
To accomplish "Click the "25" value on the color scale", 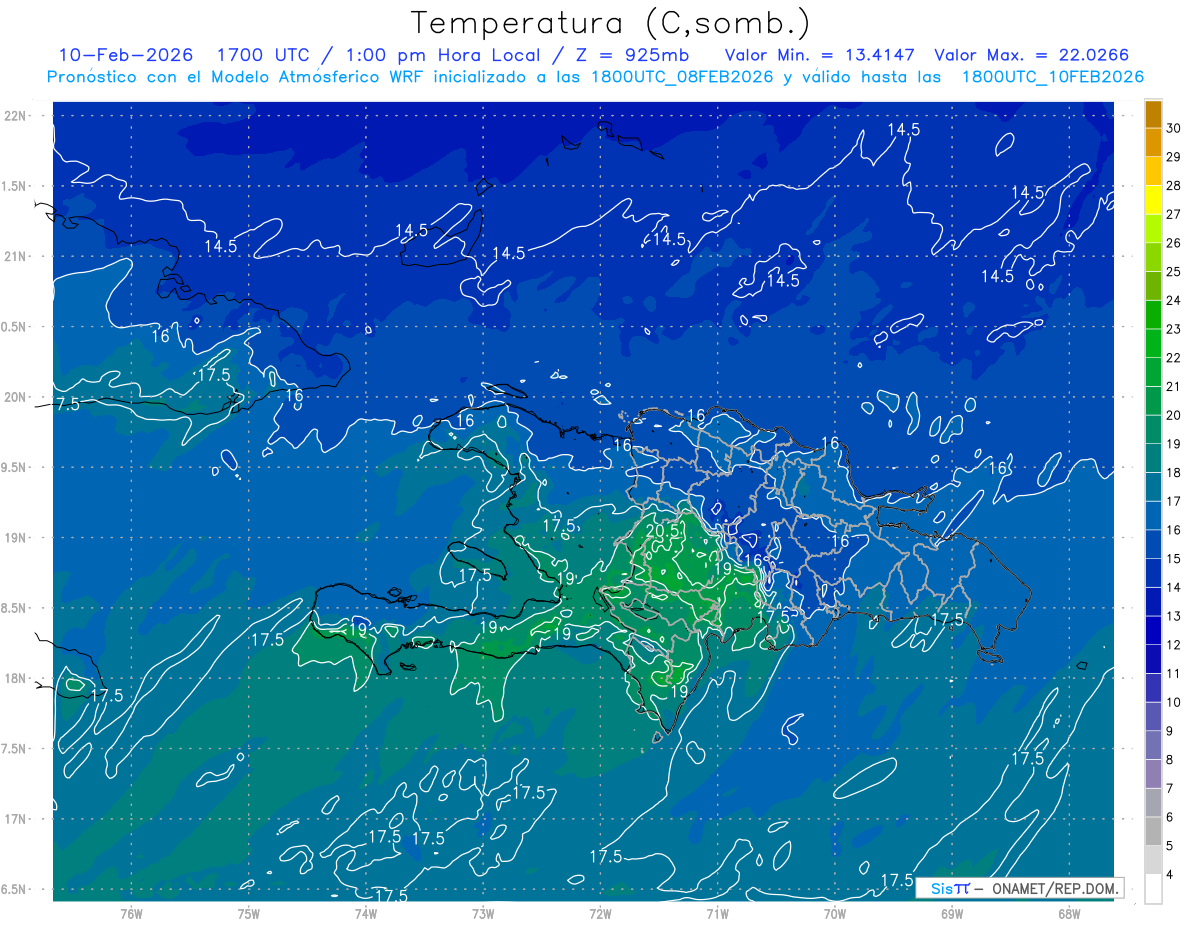I will coord(1173,271).
